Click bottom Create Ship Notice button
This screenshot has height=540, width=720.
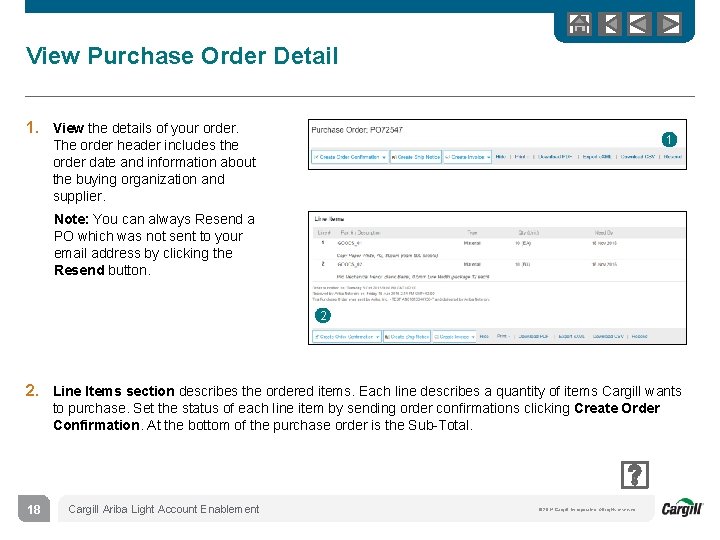point(407,337)
